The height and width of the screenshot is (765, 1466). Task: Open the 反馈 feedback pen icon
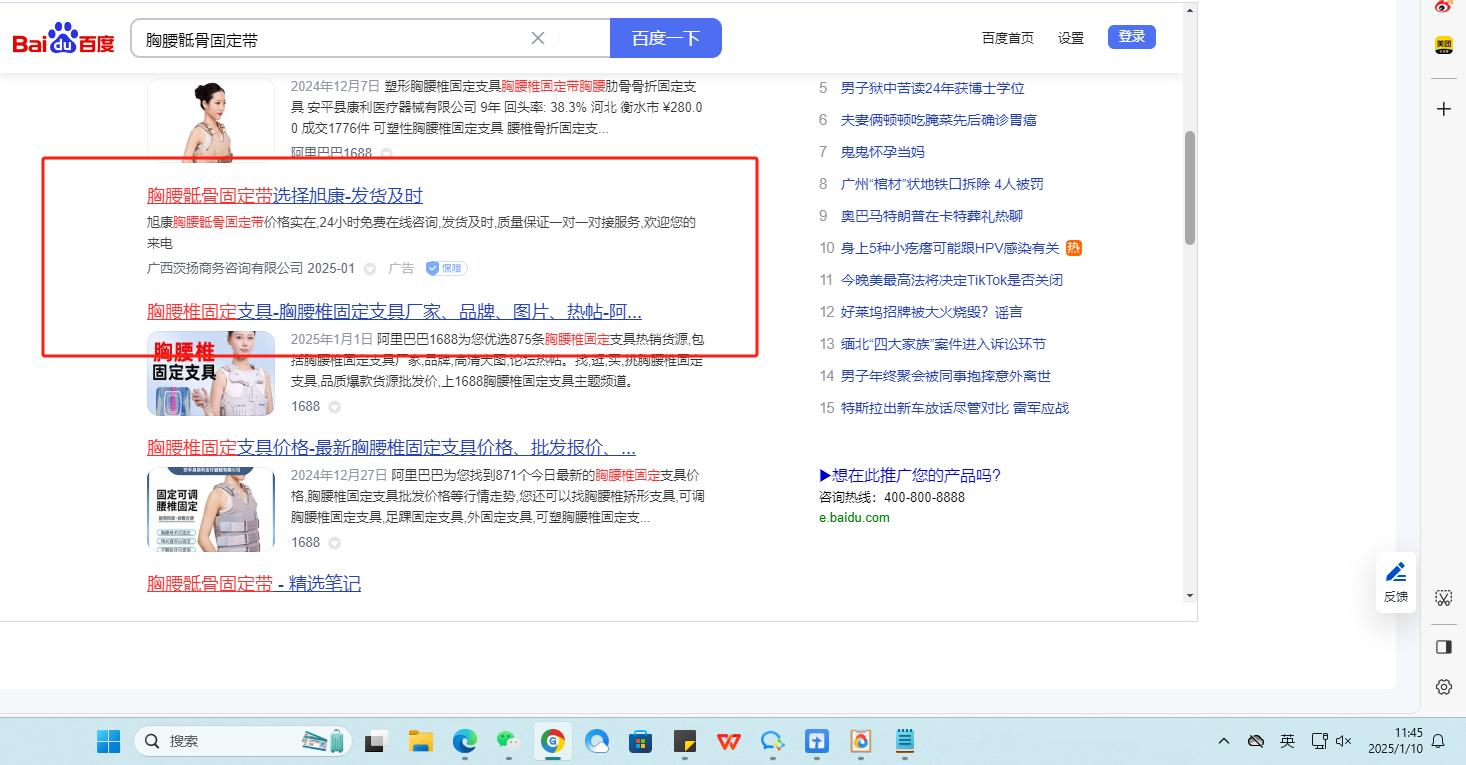[x=1396, y=573]
